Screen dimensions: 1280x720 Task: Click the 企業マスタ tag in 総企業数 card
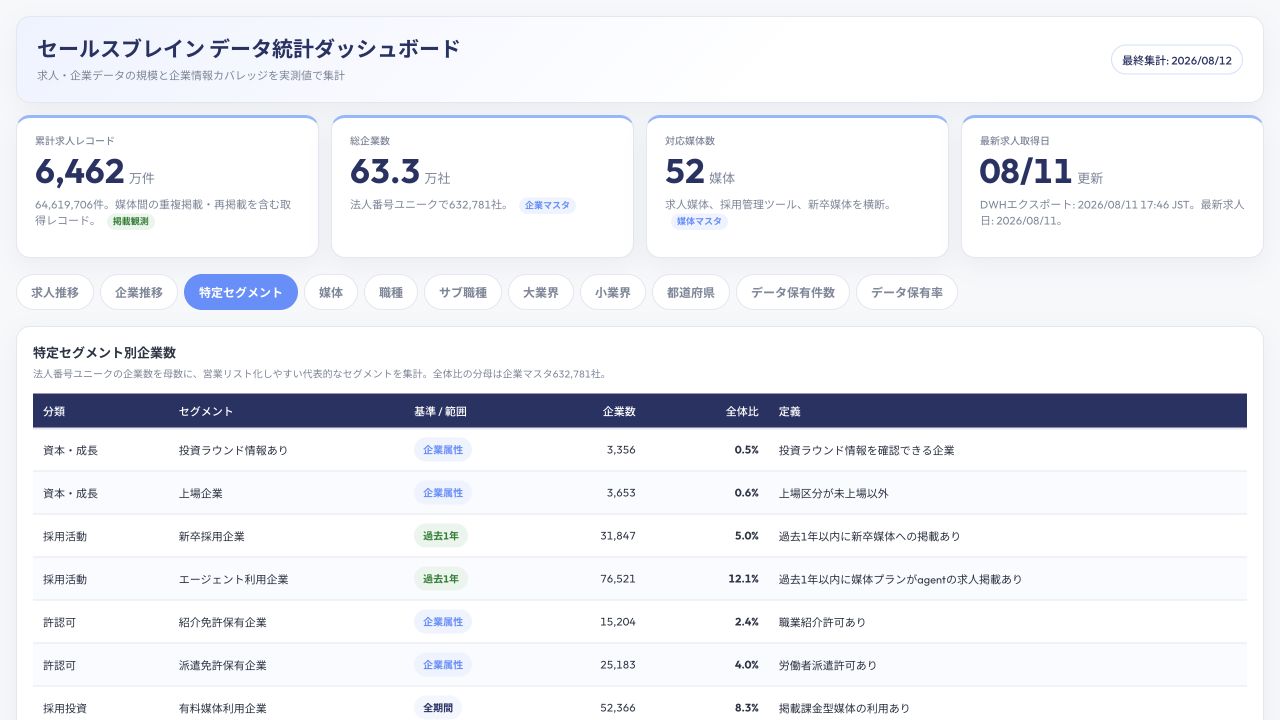click(547, 205)
